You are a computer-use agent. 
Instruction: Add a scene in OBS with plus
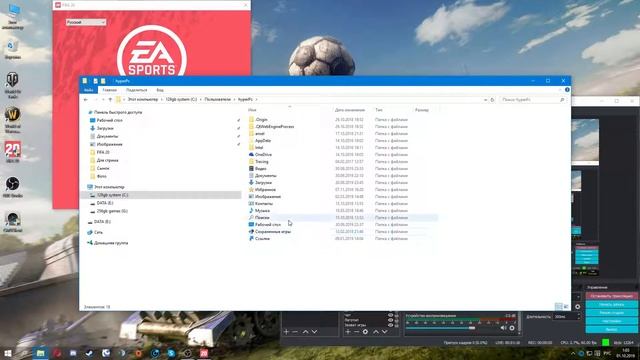[x=286, y=332]
